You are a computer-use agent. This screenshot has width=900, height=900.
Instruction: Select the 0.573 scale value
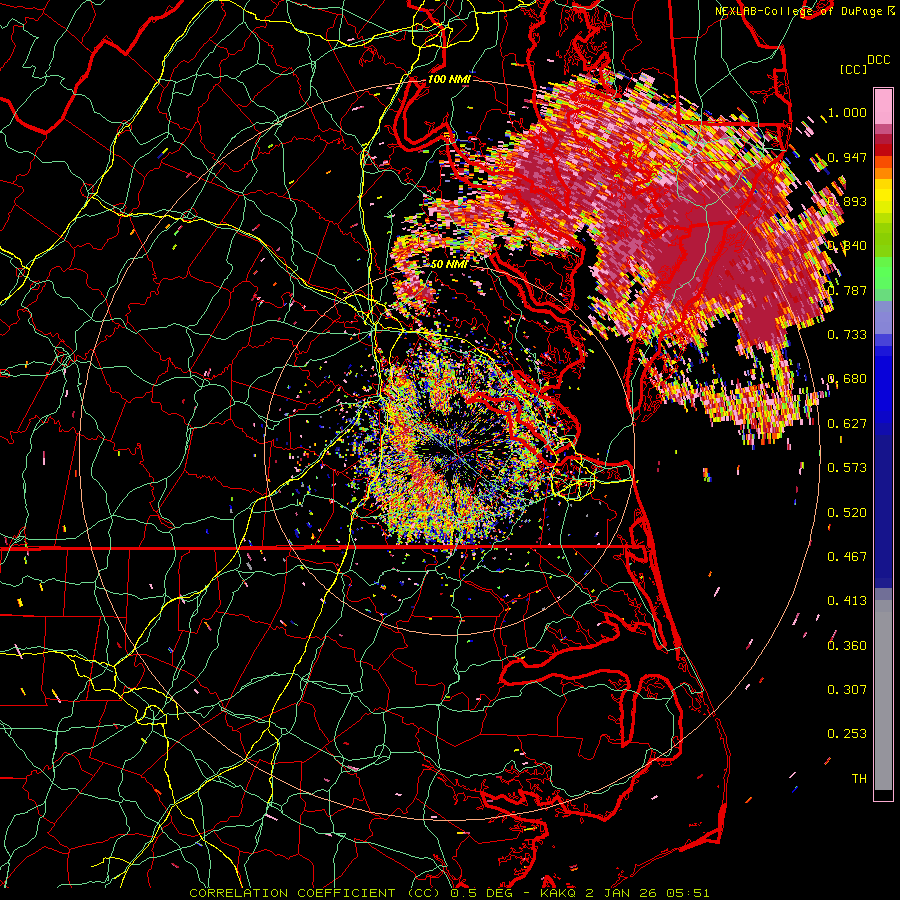click(x=847, y=468)
